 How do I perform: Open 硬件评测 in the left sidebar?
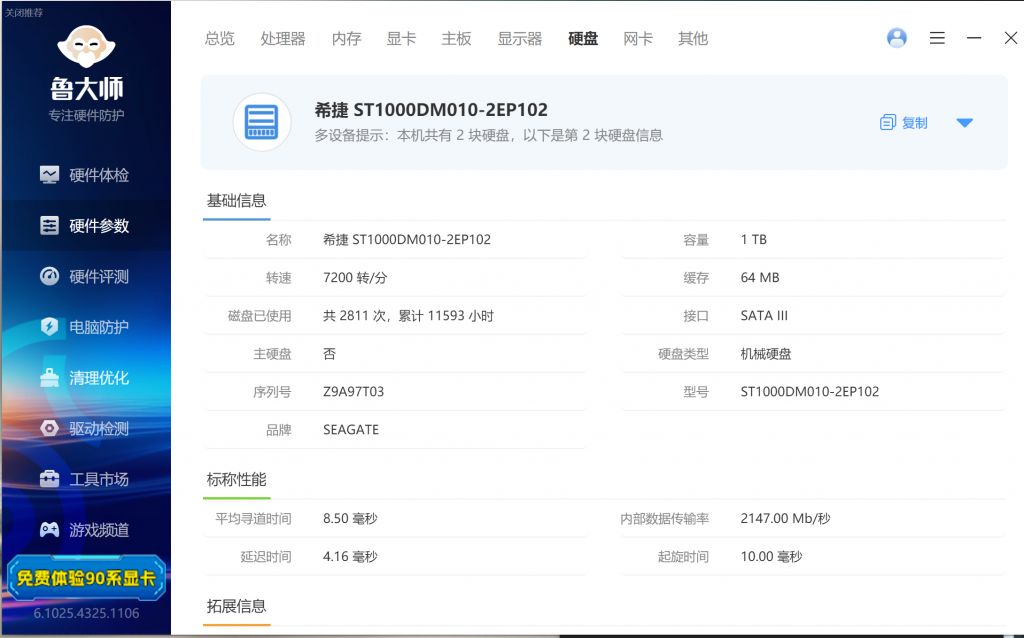(x=86, y=276)
